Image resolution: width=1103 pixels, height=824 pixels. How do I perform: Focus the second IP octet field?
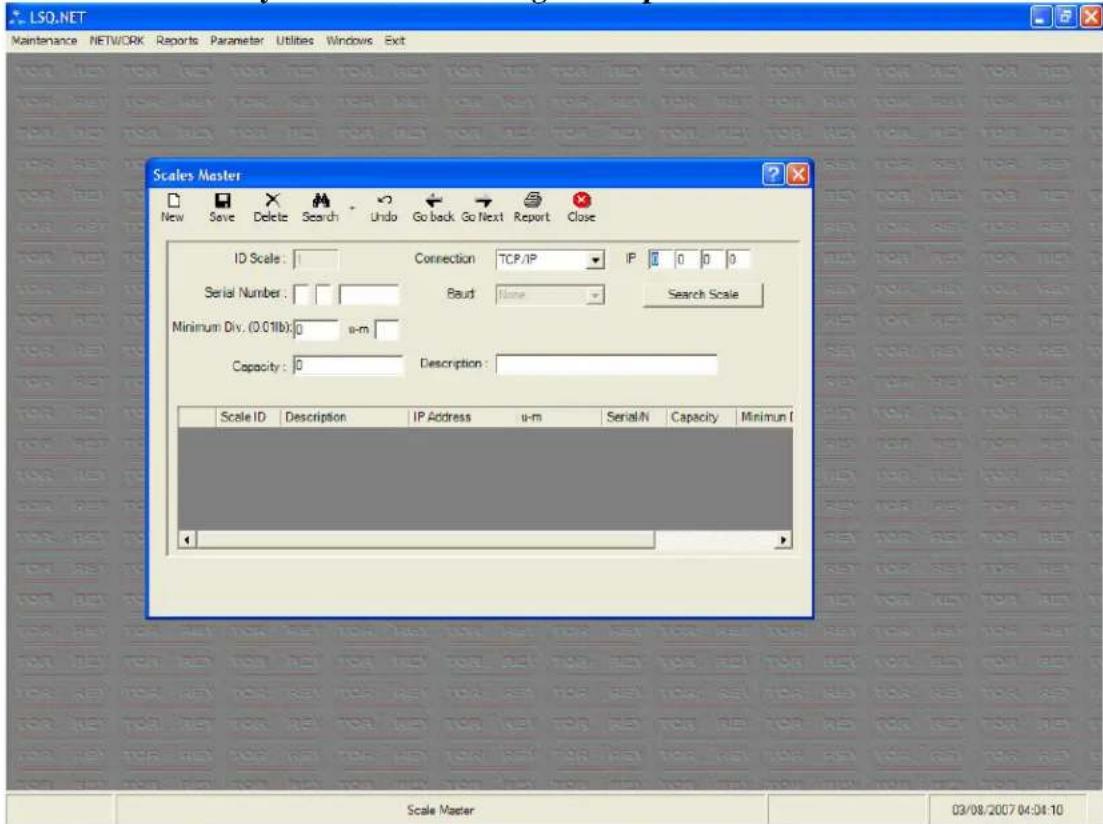(684, 259)
